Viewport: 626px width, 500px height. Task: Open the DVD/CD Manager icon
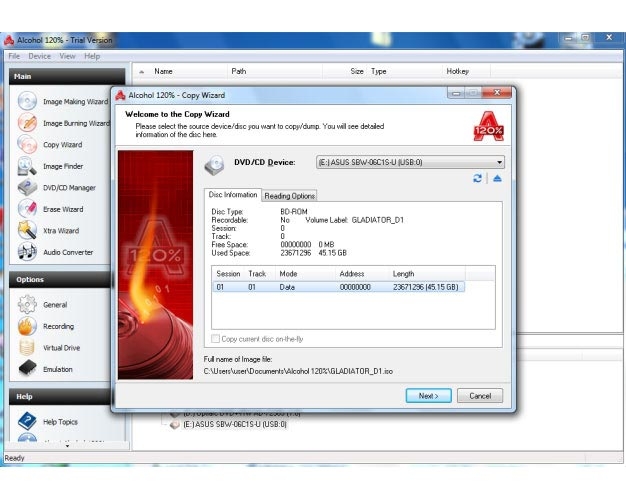[x=27, y=187]
